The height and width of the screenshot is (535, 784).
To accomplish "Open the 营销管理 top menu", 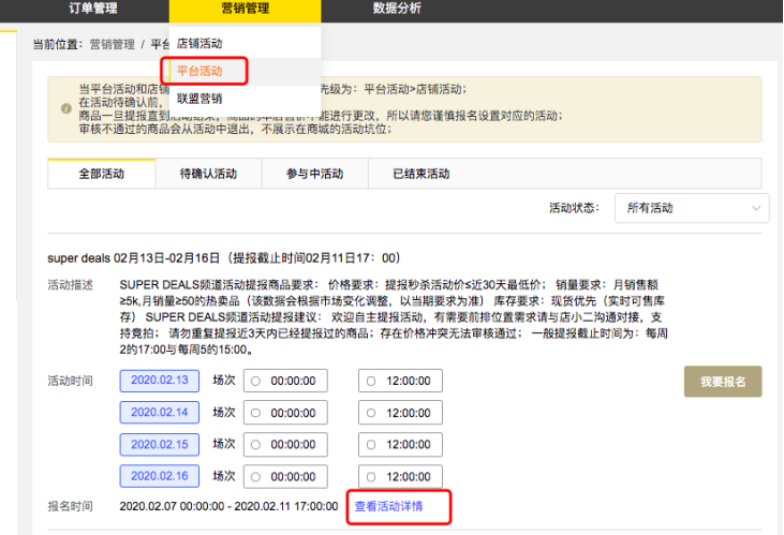I will pyautogui.click(x=245, y=10).
